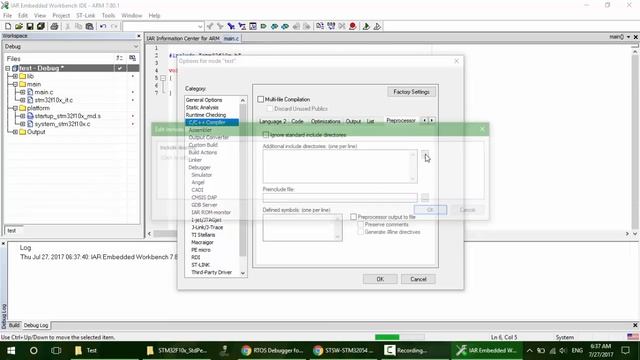Click the browse button beside Additional include directories

(x=425, y=155)
